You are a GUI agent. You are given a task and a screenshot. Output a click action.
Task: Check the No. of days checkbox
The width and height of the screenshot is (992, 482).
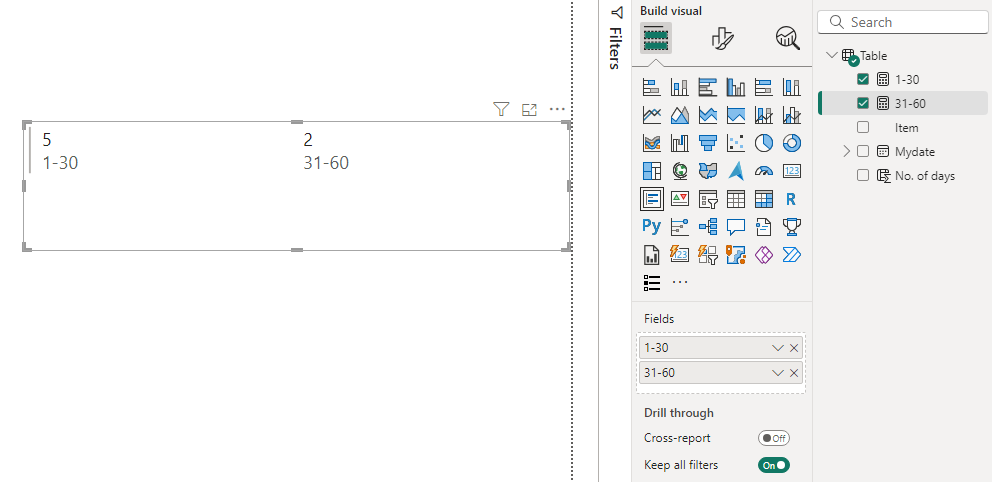[x=863, y=175]
